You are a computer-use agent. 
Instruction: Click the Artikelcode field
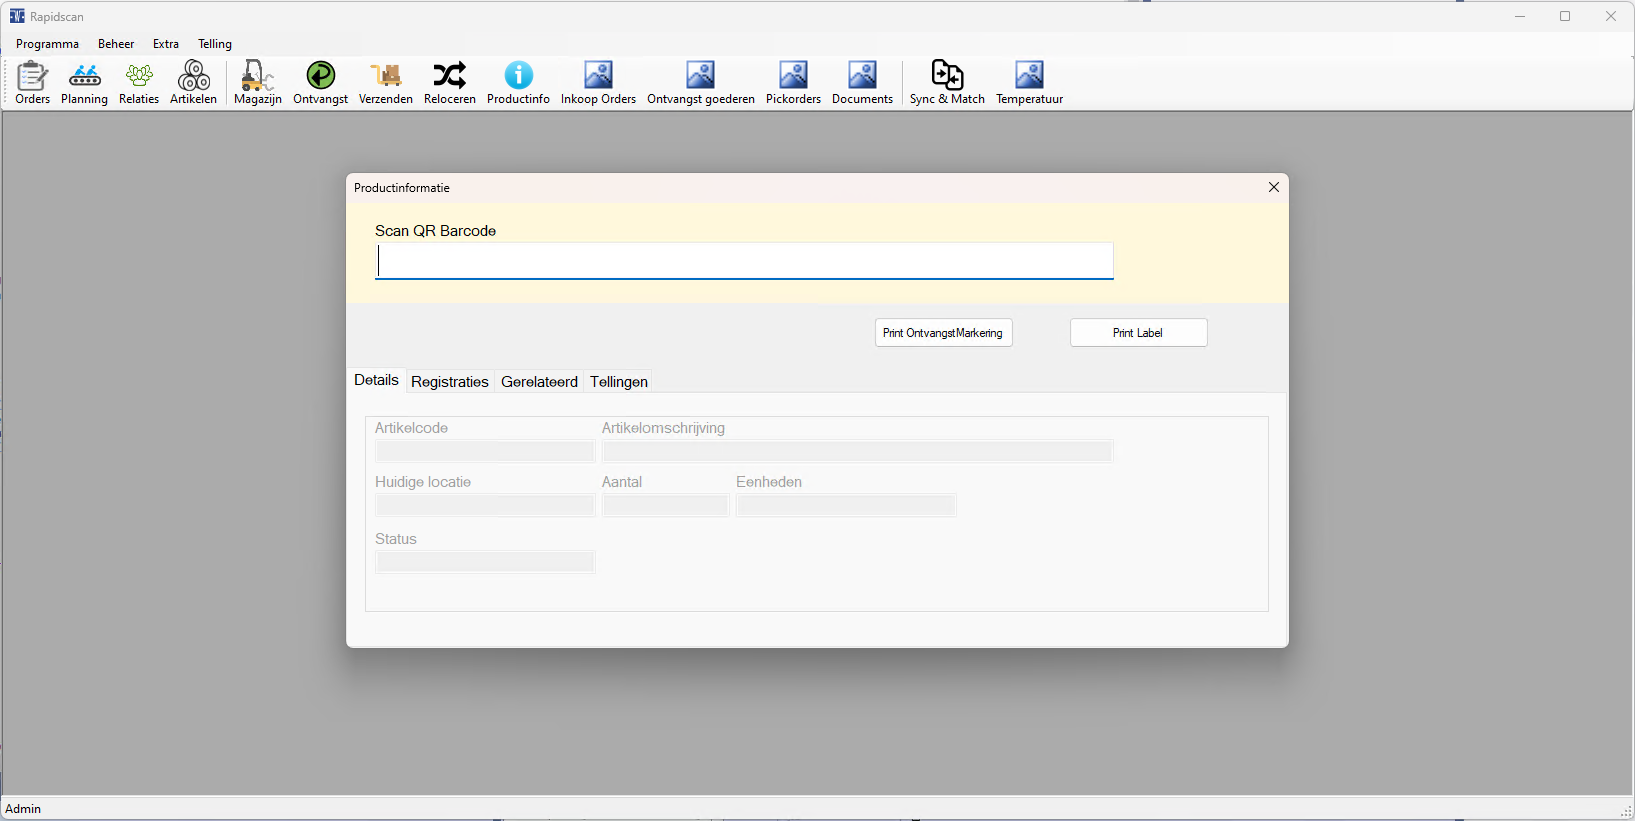[485, 451]
